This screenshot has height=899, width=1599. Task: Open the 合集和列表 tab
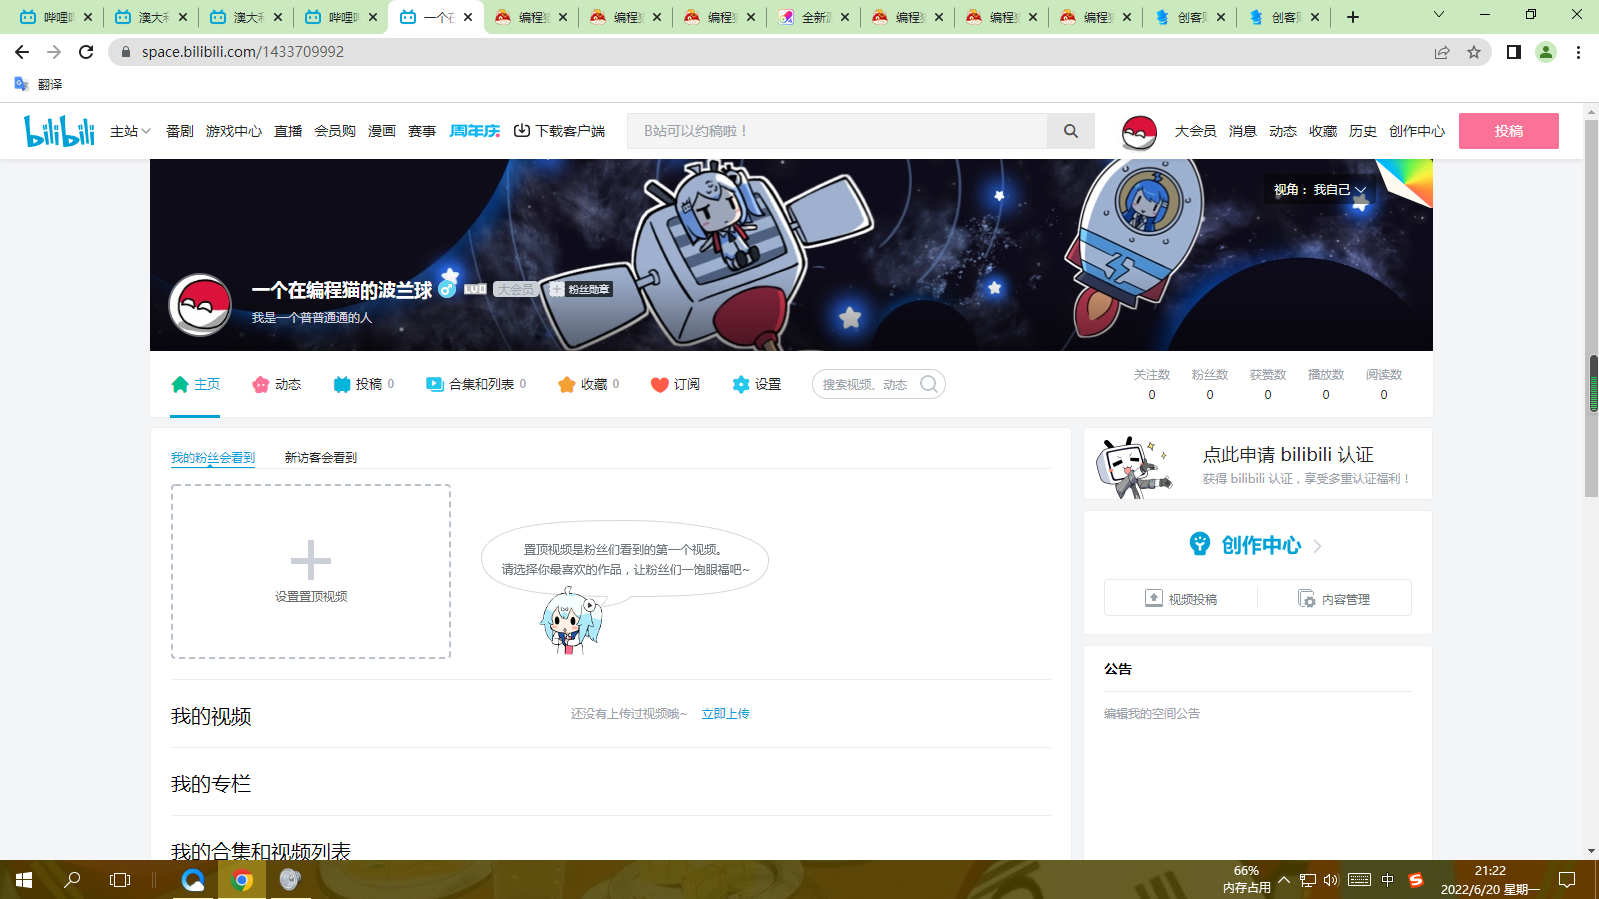[x=476, y=384]
